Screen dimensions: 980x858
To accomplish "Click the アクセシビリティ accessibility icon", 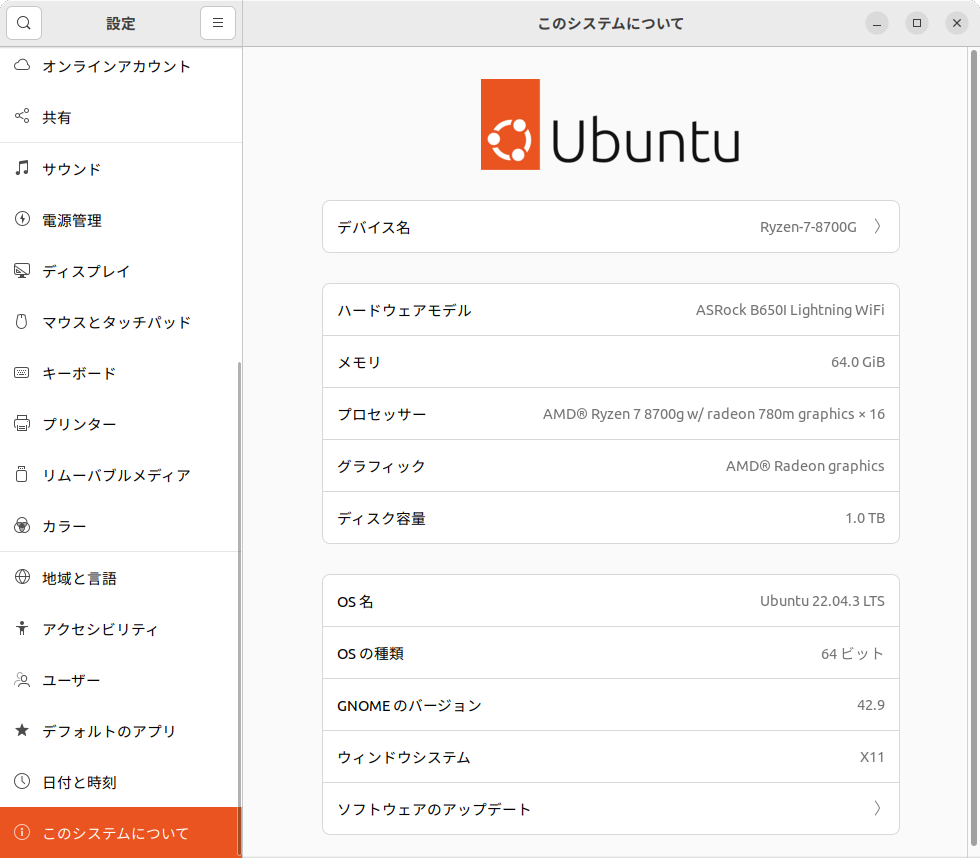I will [22, 629].
